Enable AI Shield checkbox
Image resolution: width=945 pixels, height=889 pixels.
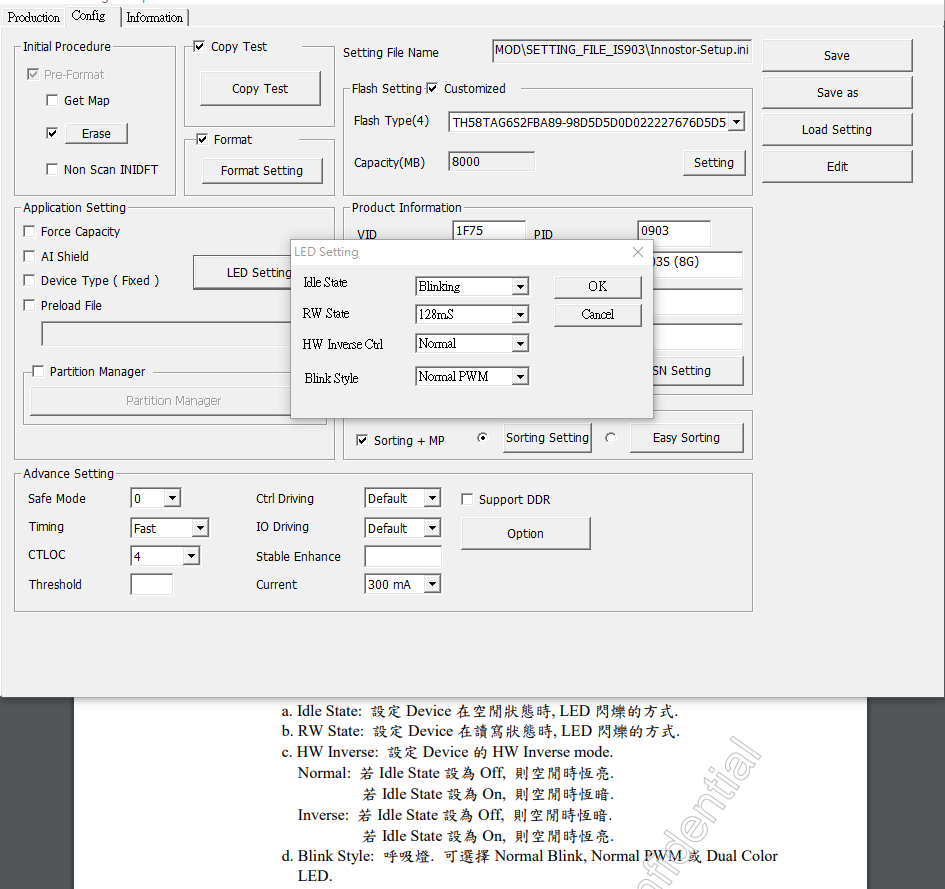(x=29, y=256)
